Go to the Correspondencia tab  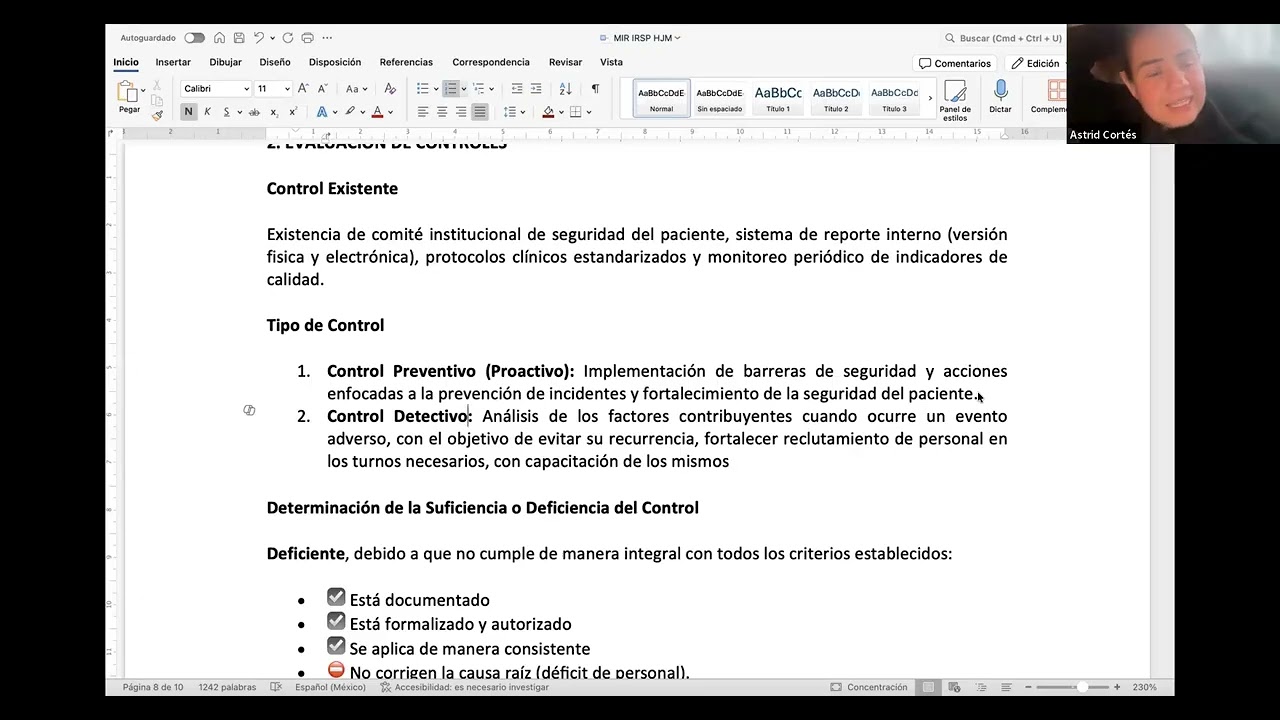tap(491, 62)
